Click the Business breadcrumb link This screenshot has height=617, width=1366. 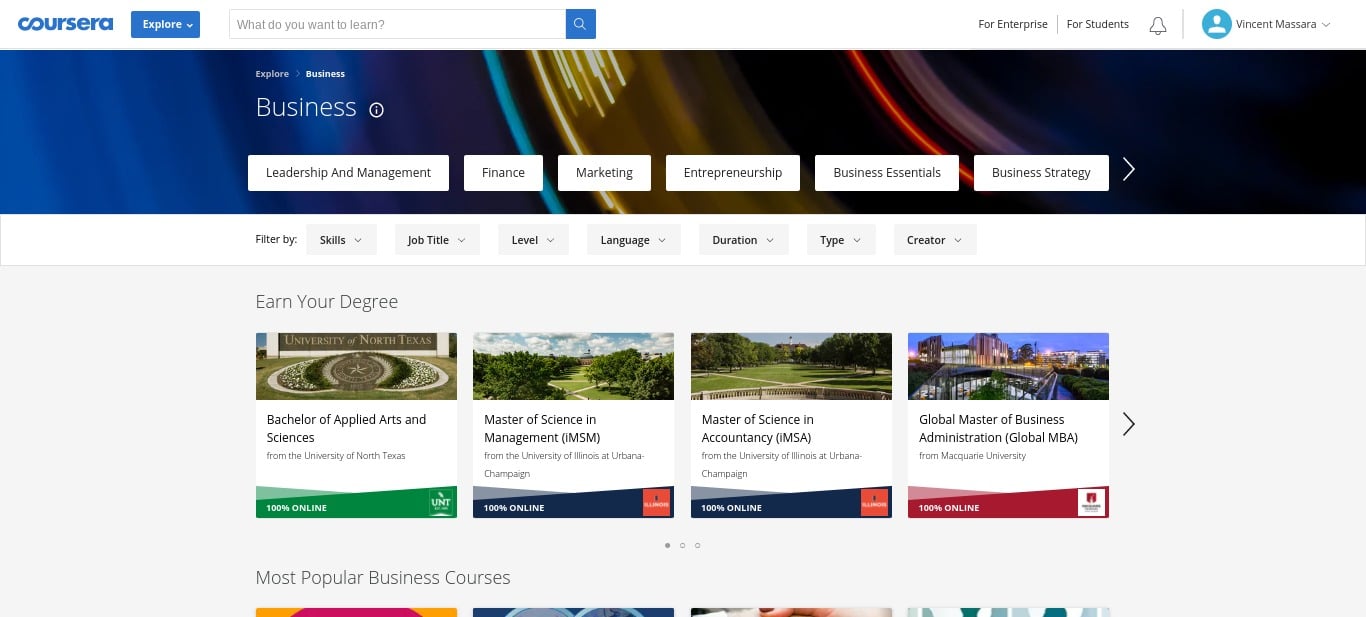pos(325,74)
